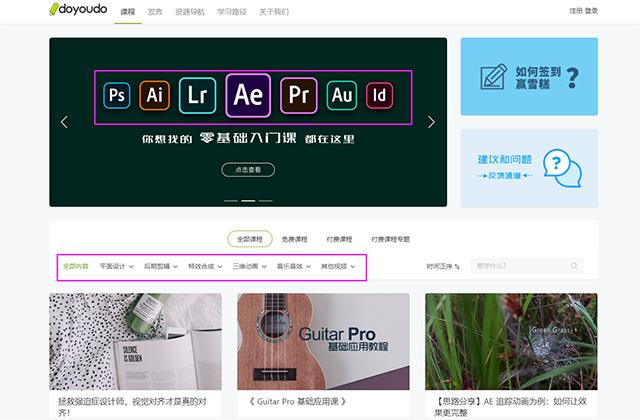The height and width of the screenshot is (420, 640).
Task: Open the dotted fabric and magazine course thumbnail
Action: (136, 341)
